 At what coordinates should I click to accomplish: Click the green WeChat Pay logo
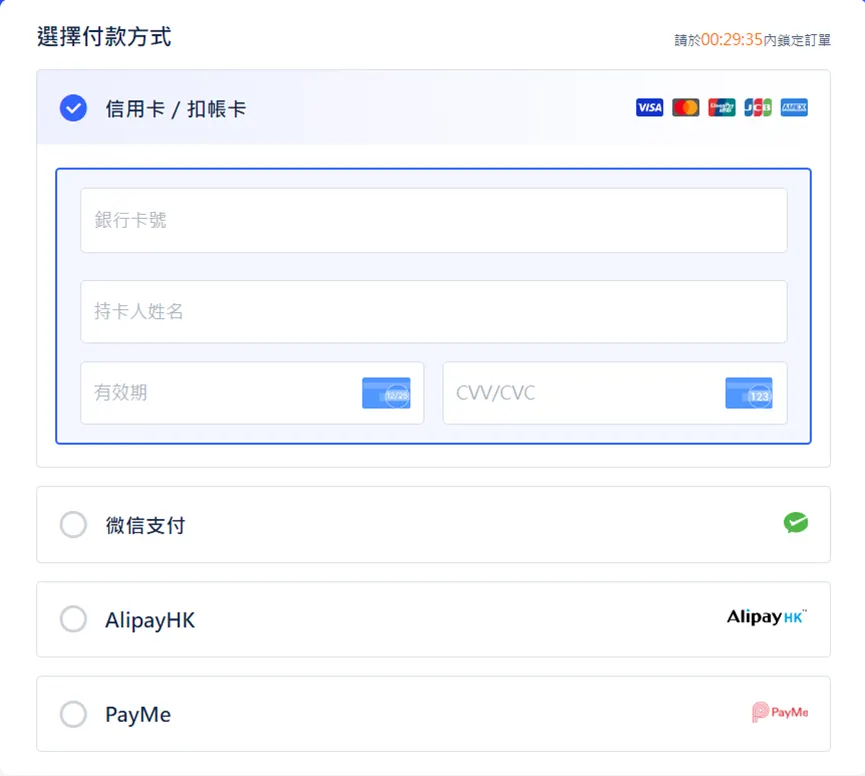tap(795, 522)
